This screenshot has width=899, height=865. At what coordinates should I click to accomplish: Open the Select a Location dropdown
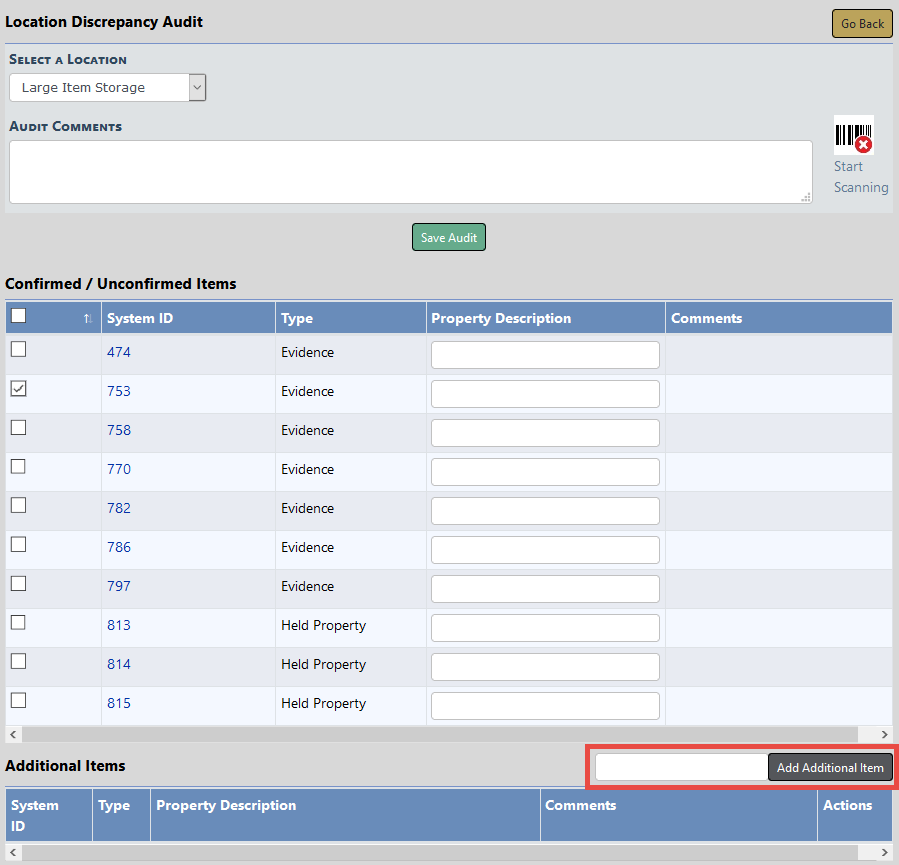tap(107, 88)
